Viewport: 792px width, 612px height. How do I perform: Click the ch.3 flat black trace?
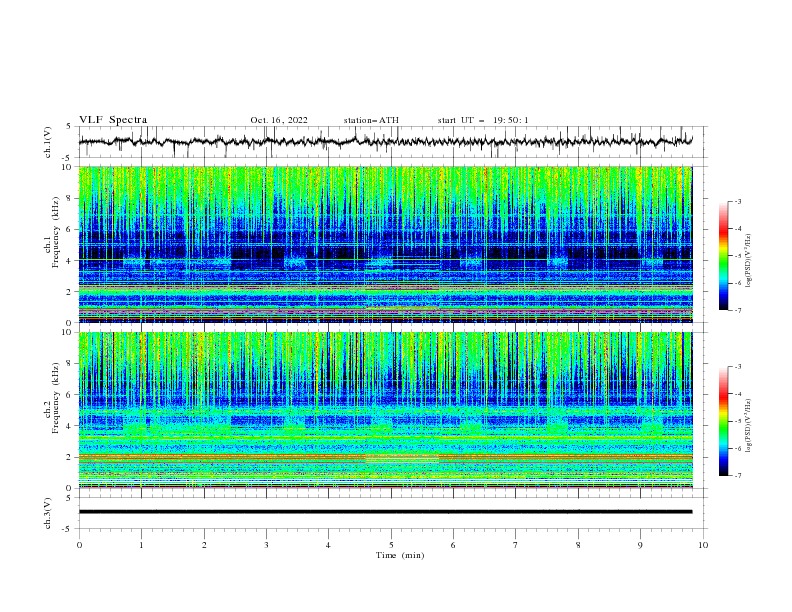click(385, 512)
